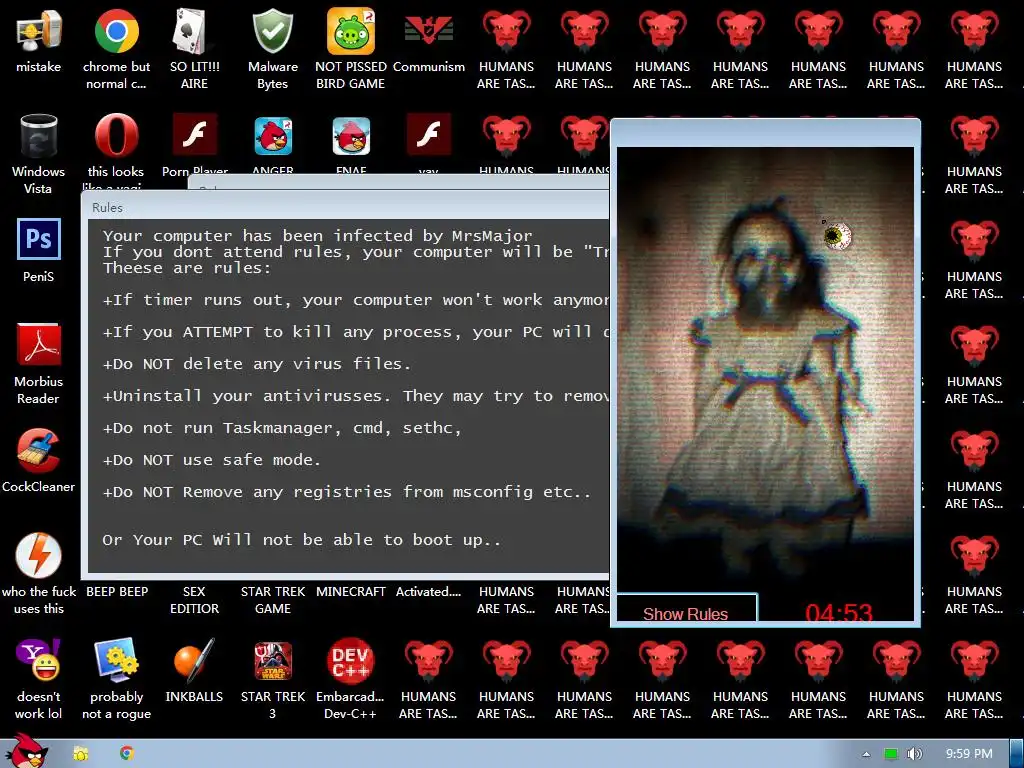Click the 'Activated...' desktop label
1024x768 pixels.
[x=428, y=591]
